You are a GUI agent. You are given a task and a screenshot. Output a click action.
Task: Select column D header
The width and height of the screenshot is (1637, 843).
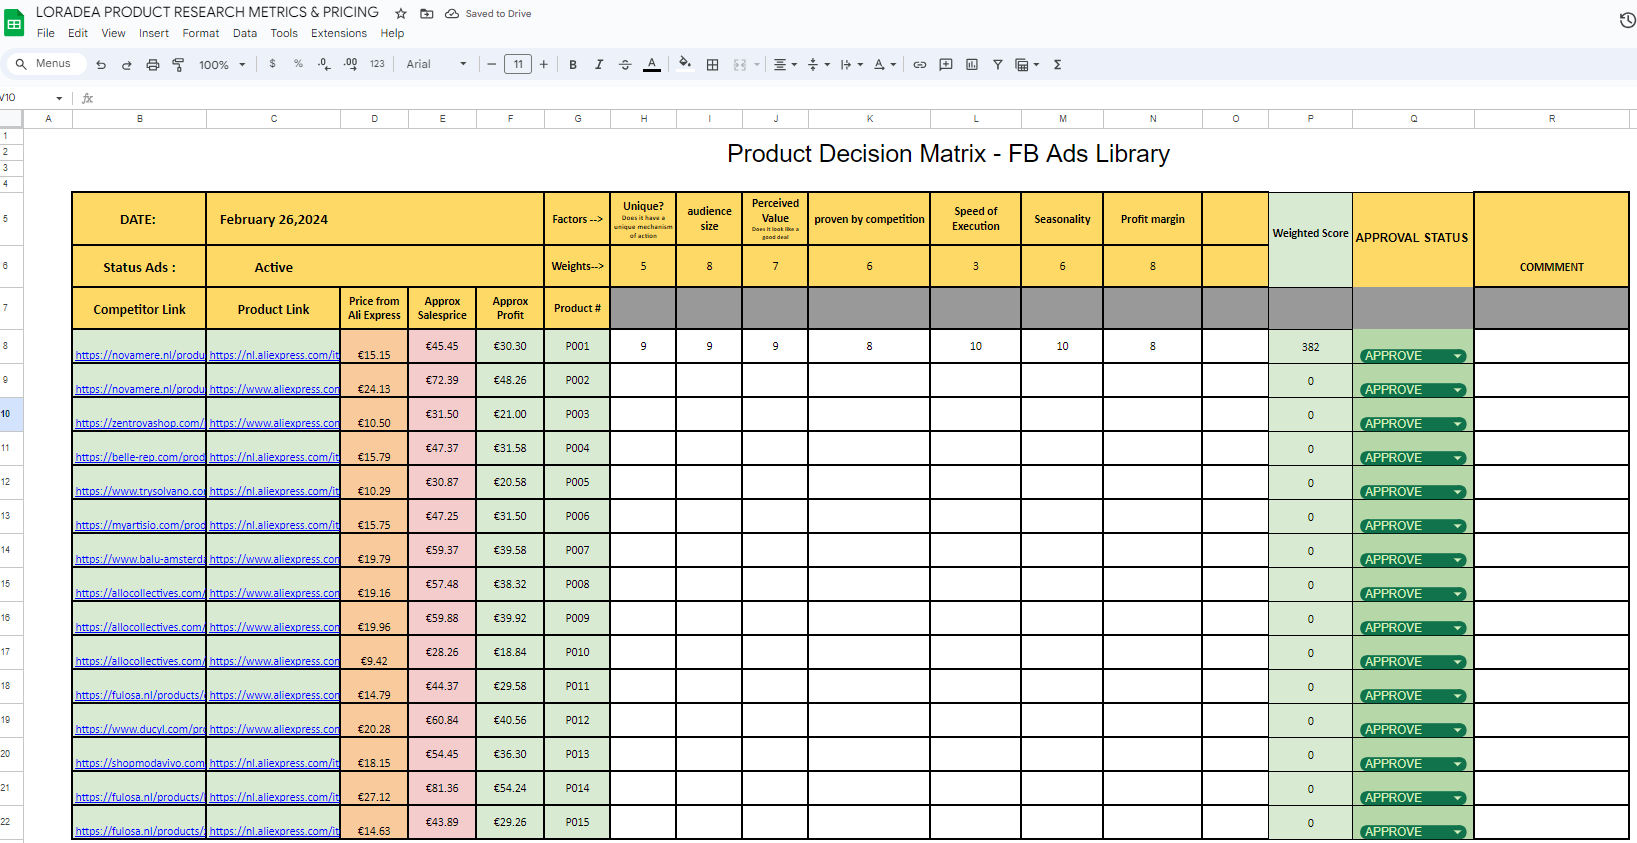click(375, 119)
